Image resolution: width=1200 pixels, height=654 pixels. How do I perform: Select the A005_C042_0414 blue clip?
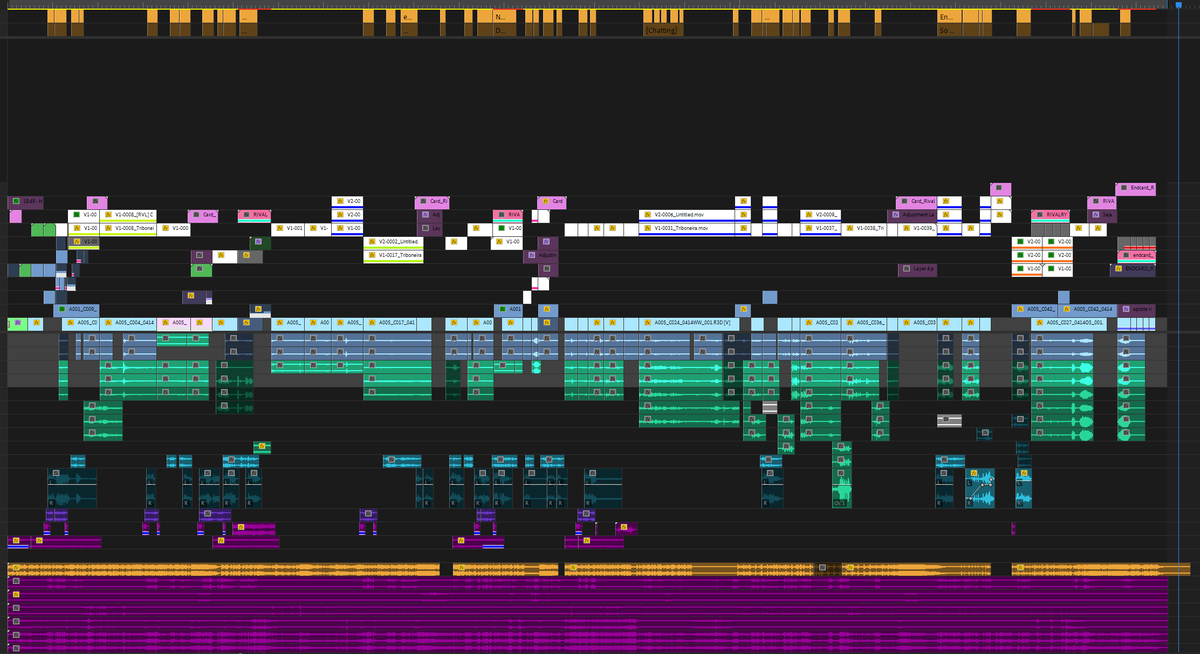1088,310
